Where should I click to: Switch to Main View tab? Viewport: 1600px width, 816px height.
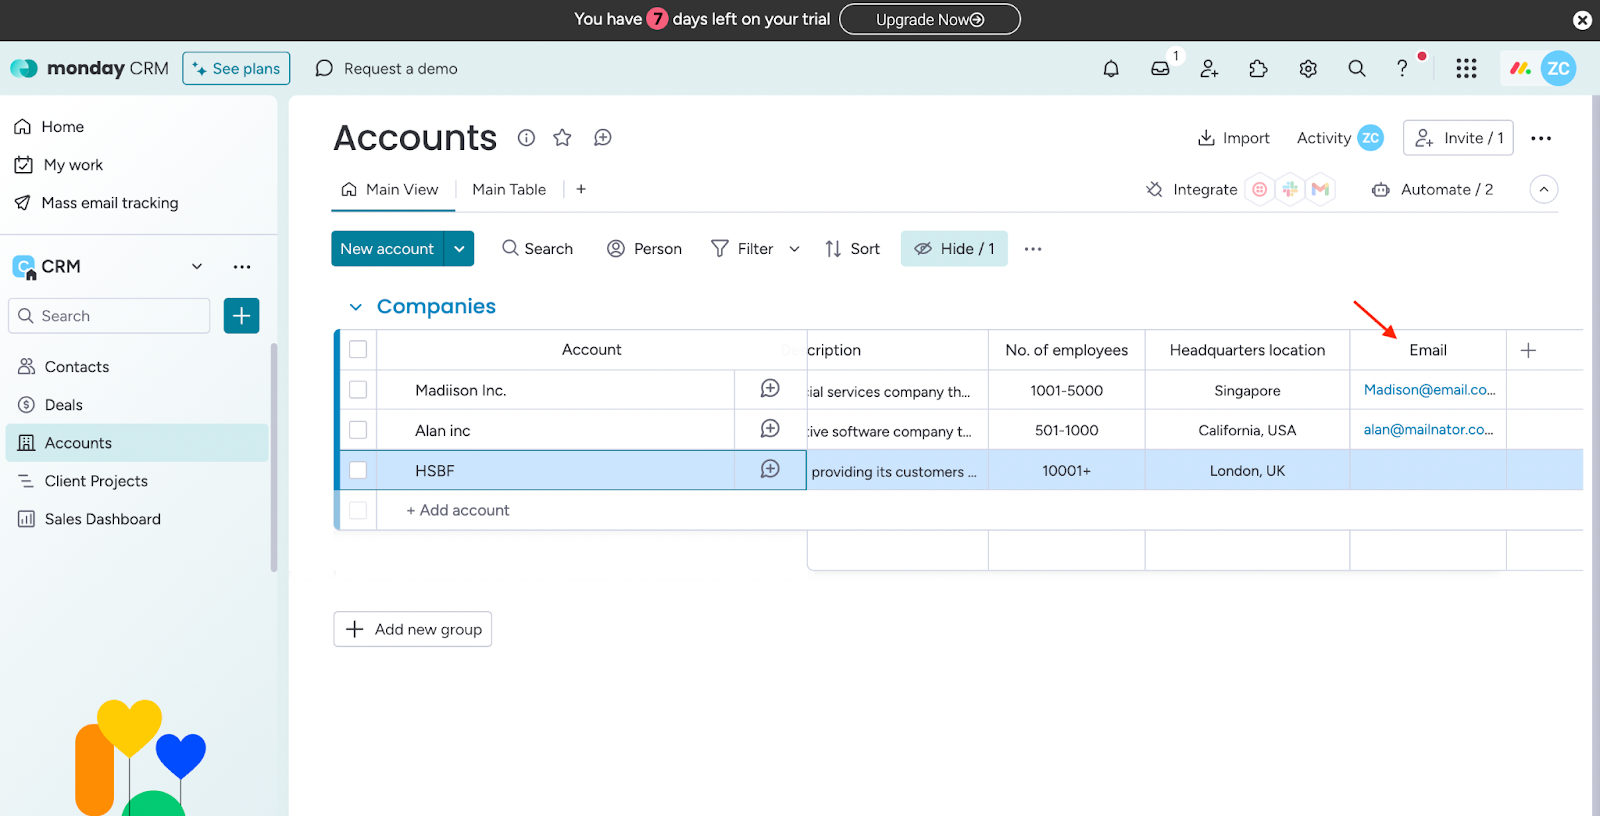point(390,189)
